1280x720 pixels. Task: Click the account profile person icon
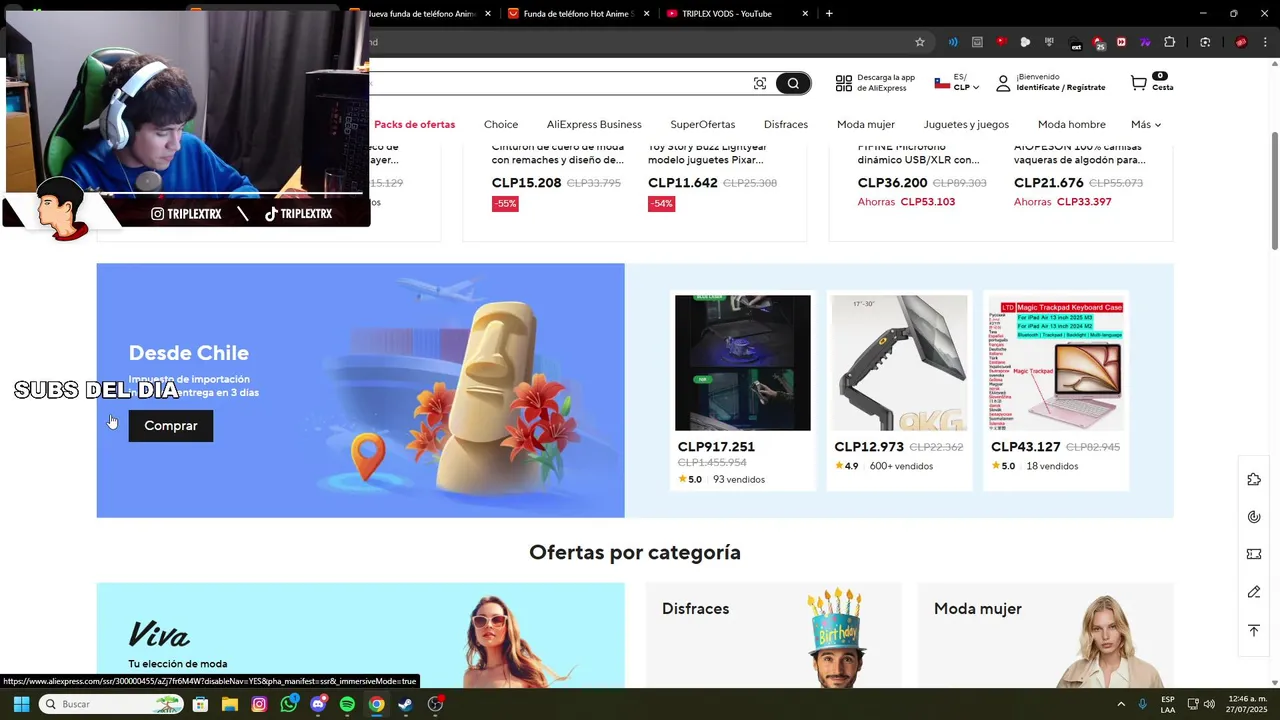pos(1003,83)
